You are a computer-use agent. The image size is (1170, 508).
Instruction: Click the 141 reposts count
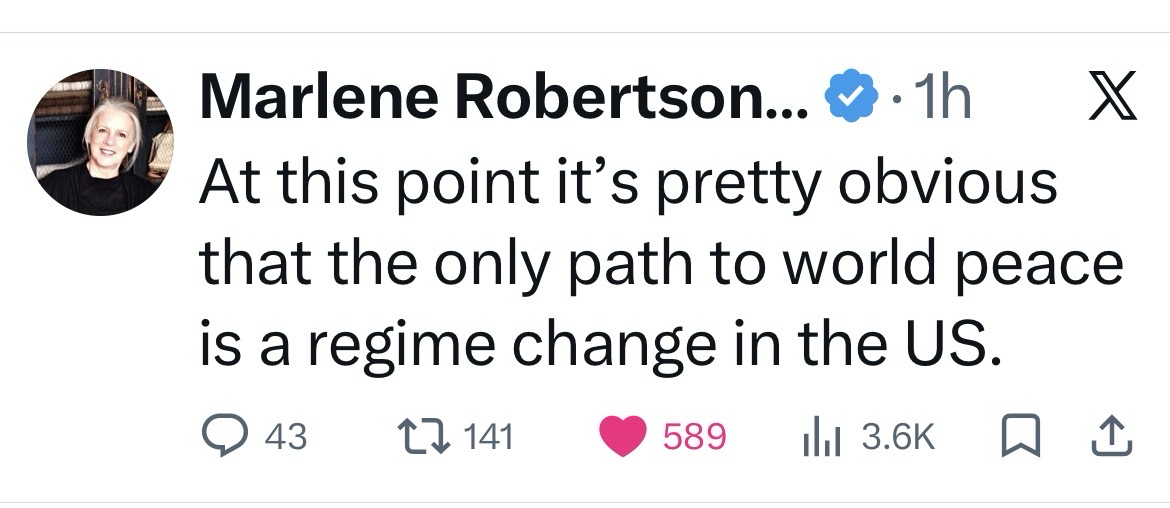[x=489, y=437]
